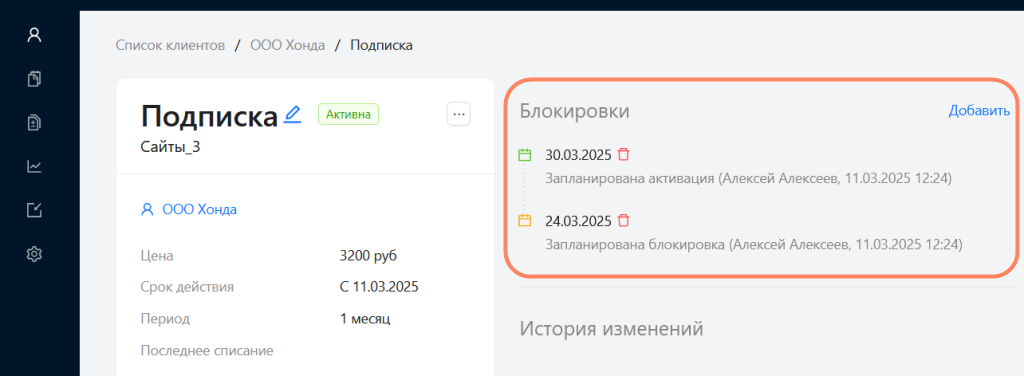Open the documents copy icon in sidebar
The width and height of the screenshot is (1024, 376).
click(34, 79)
